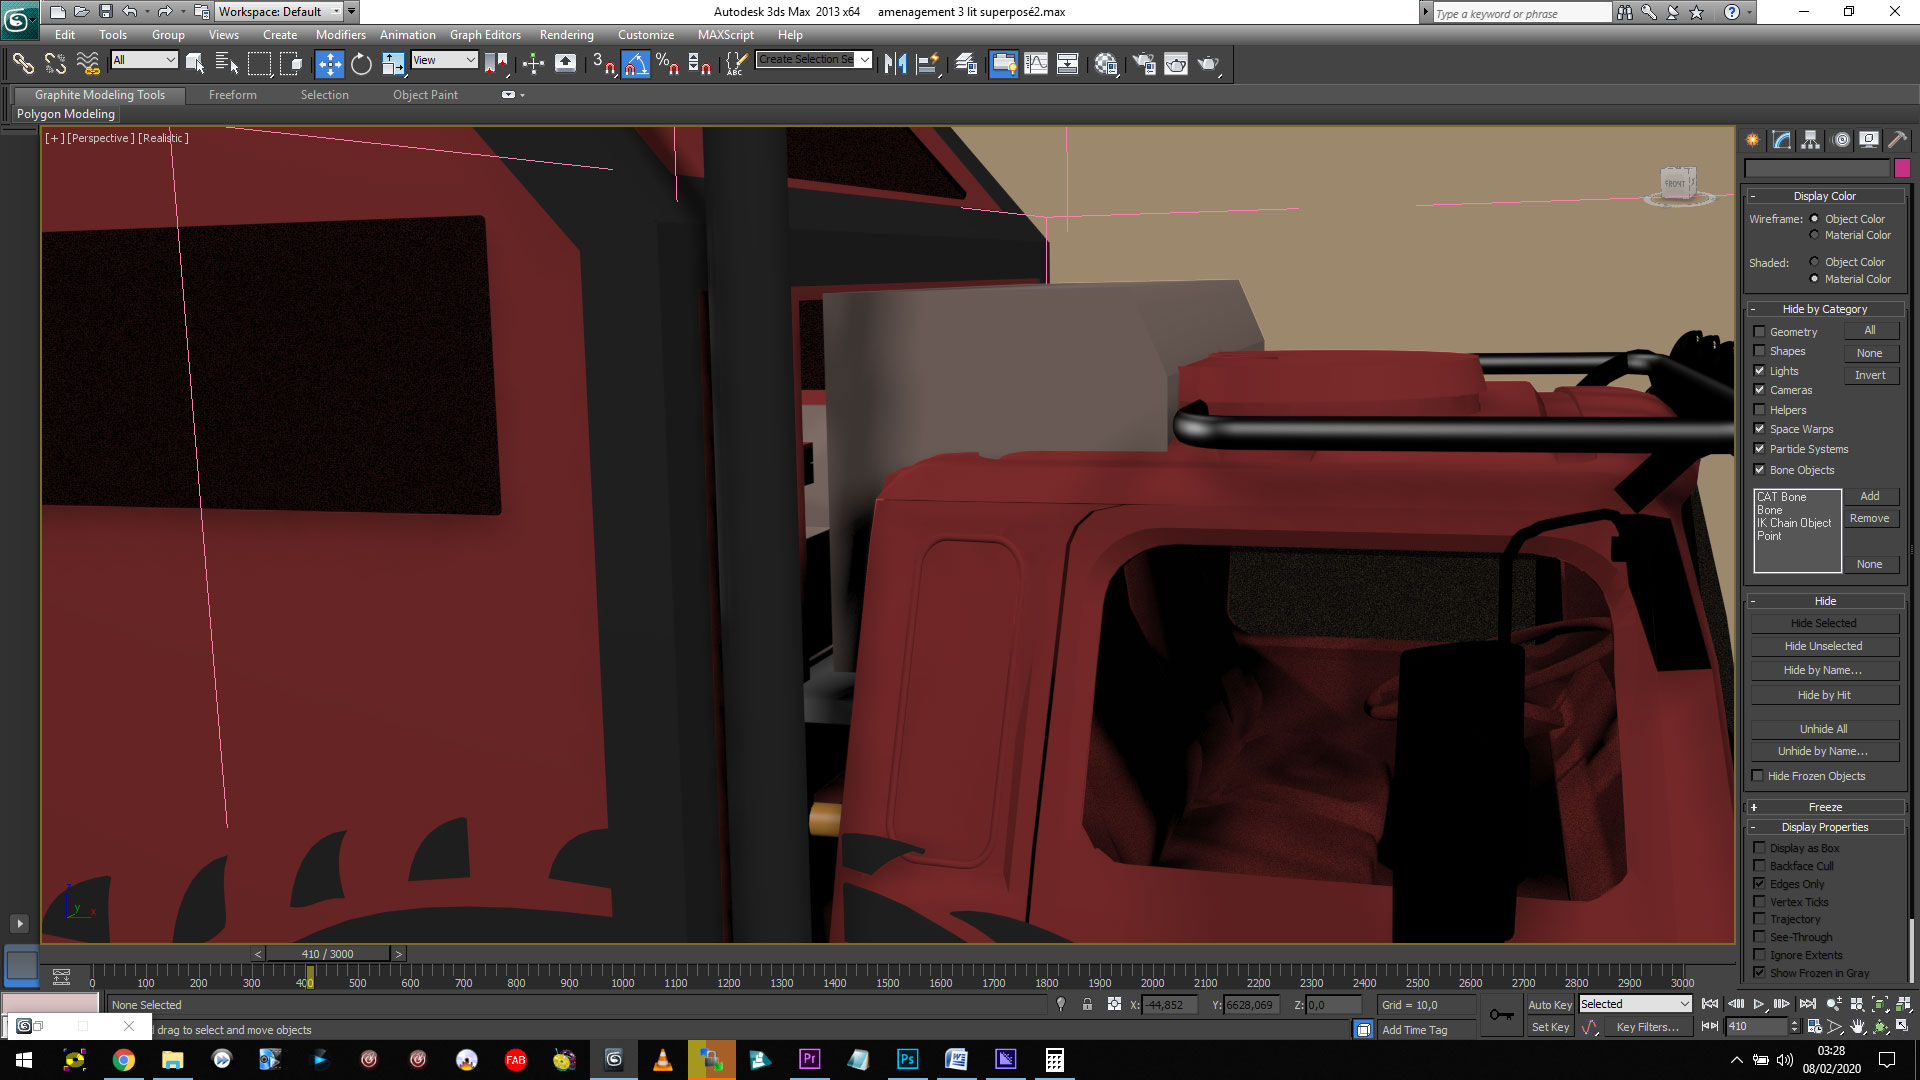Select wireframe Material Color radio button
The image size is (1920, 1080).
(x=1814, y=235)
